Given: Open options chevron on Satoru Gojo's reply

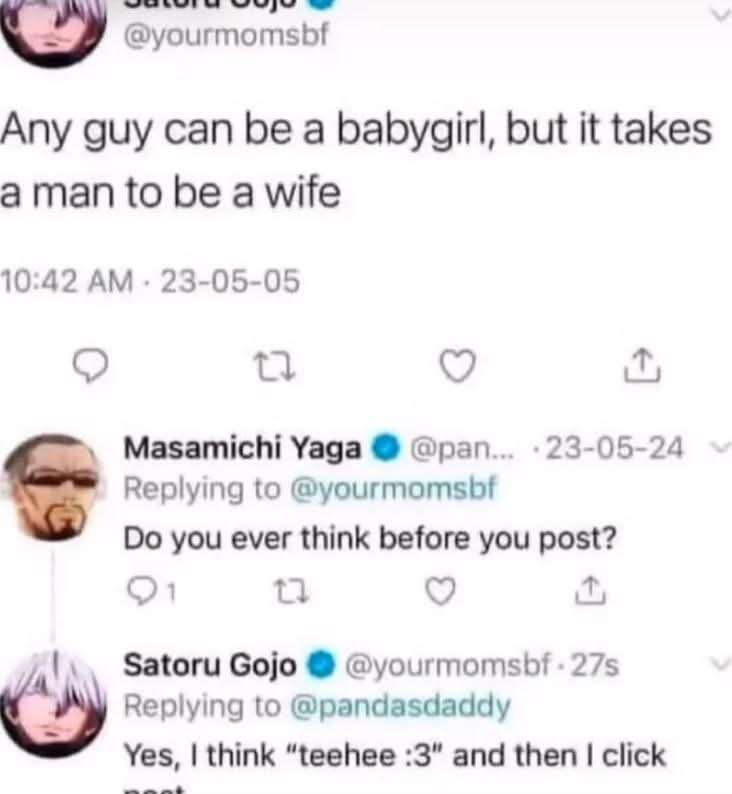Looking at the screenshot, I should point(722,663).
